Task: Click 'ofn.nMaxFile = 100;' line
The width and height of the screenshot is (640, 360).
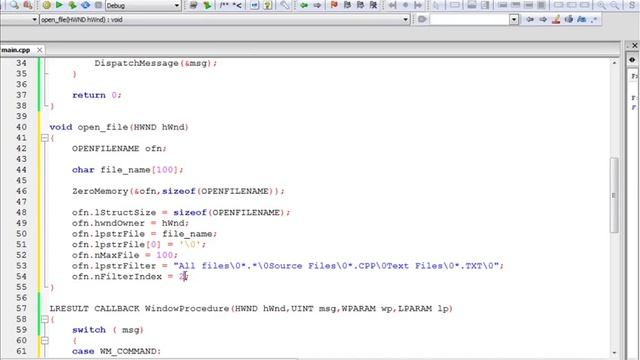Action: tap(125, 255)
